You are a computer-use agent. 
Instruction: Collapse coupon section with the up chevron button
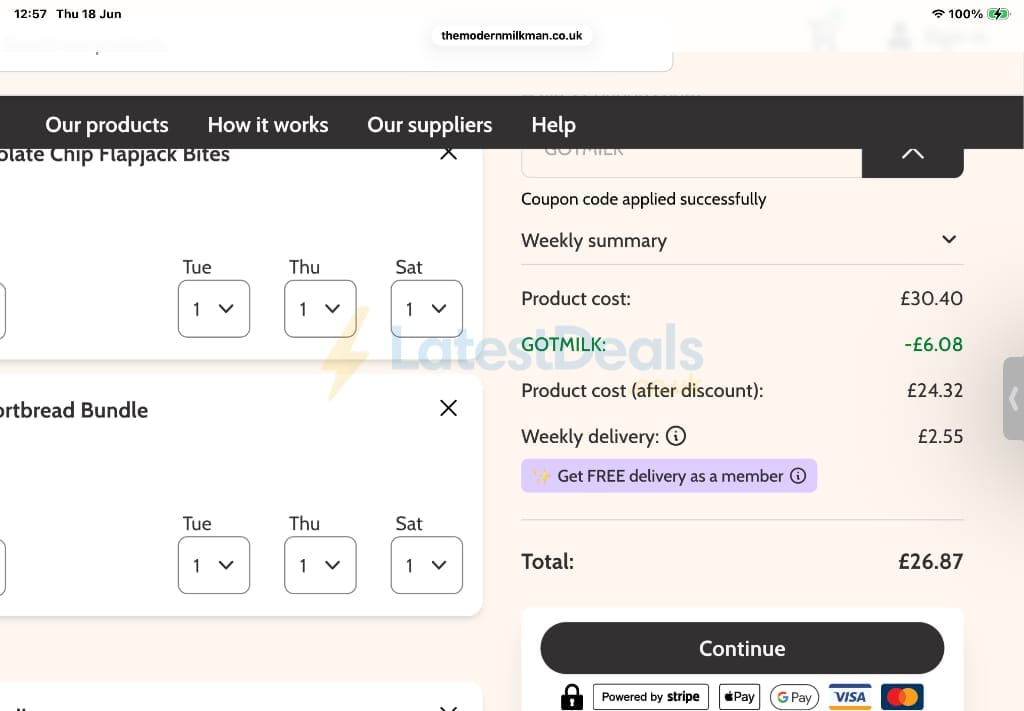[x=912, y=162]
